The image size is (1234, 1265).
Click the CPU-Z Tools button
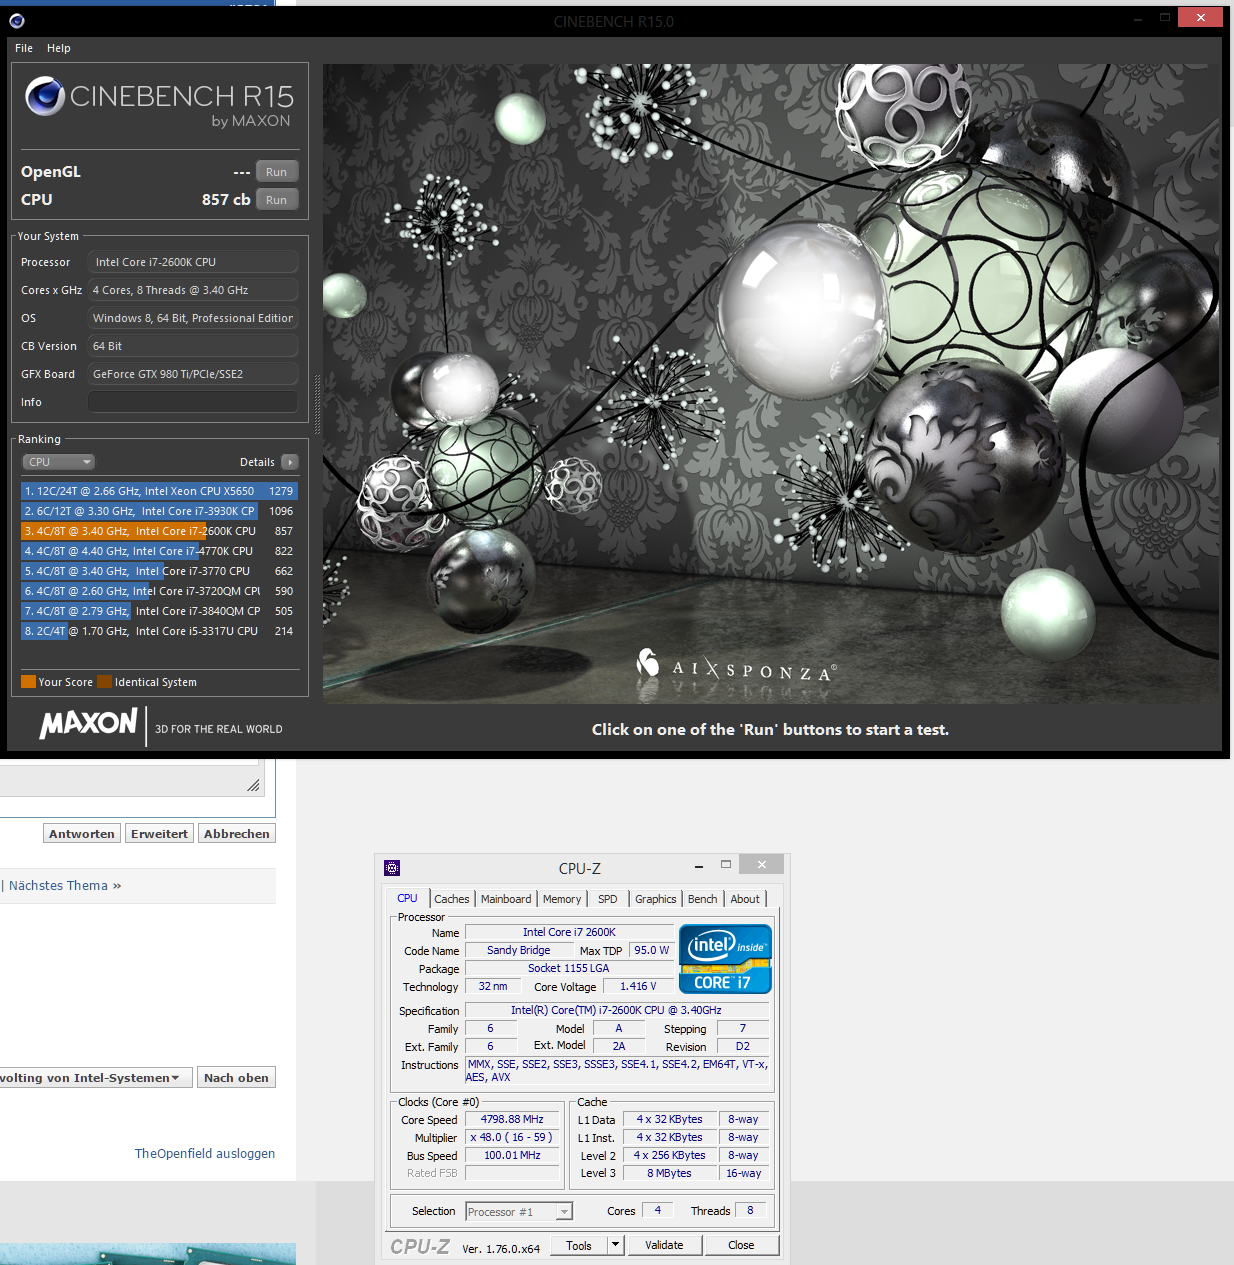point(579,1246)
